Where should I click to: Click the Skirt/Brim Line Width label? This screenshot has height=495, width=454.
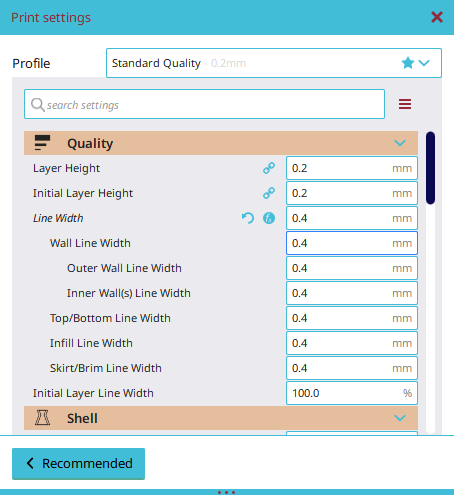coord(106,368)
